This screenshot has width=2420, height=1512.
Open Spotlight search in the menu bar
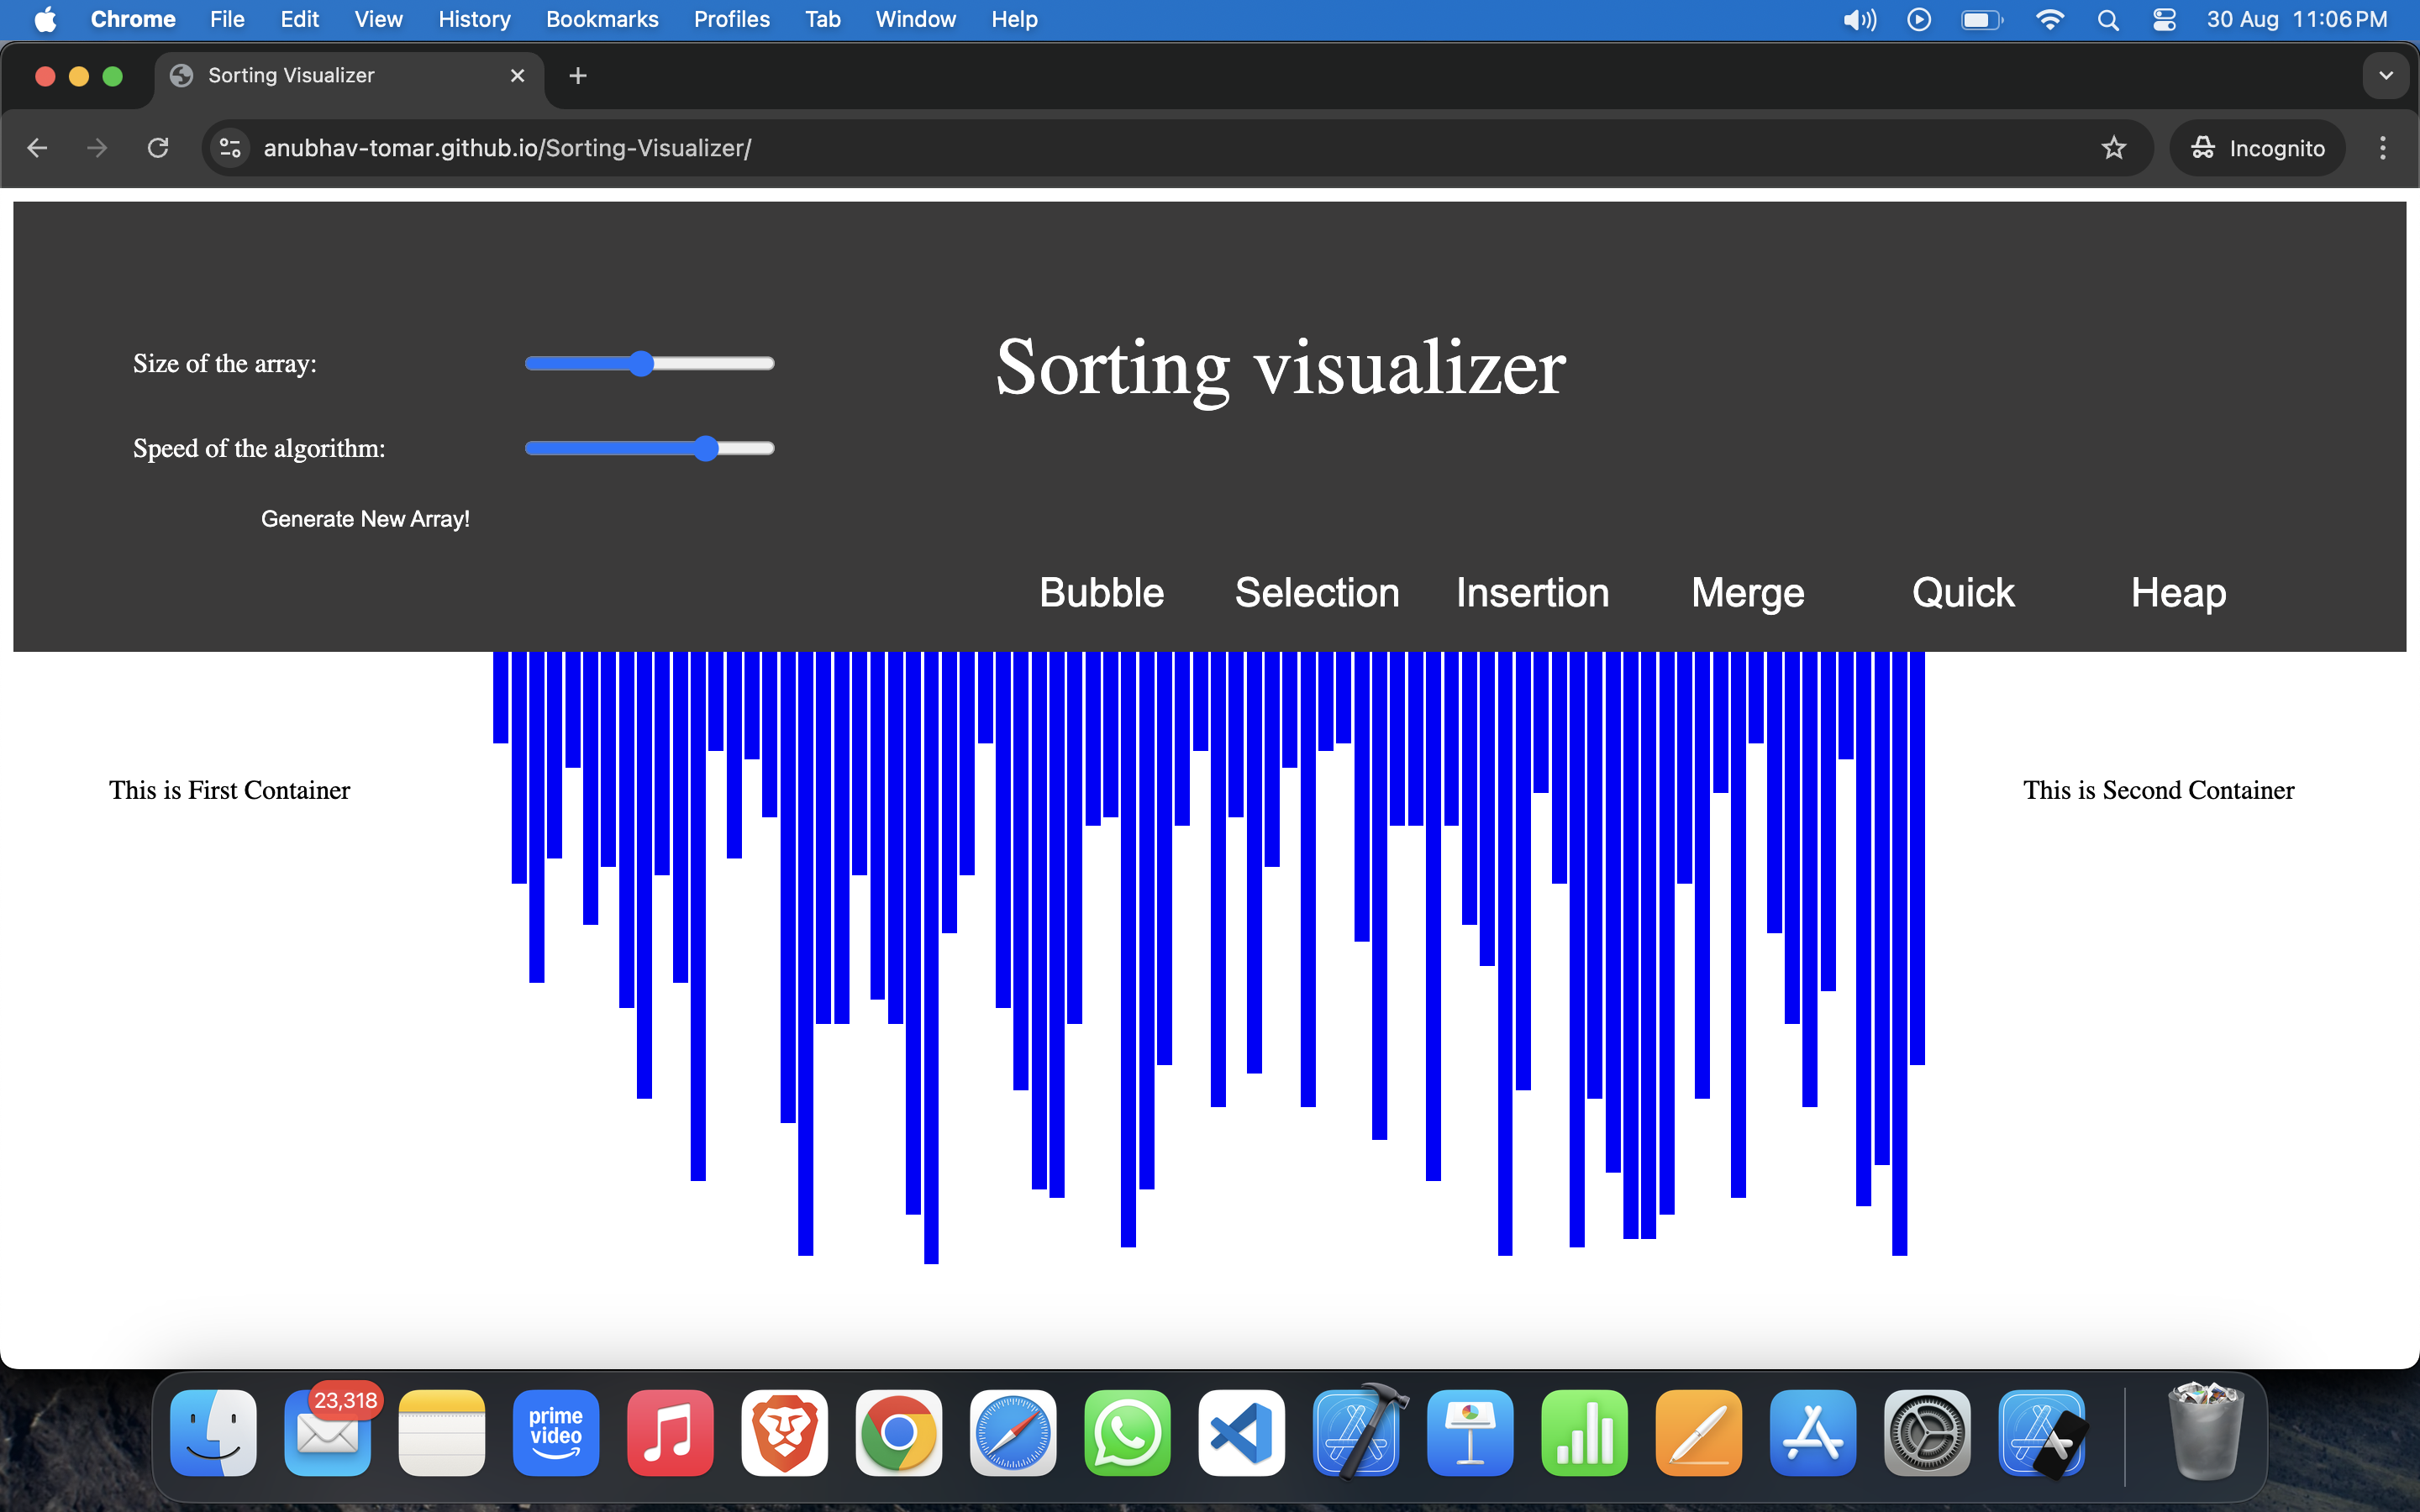click(x=2108, y=19)
